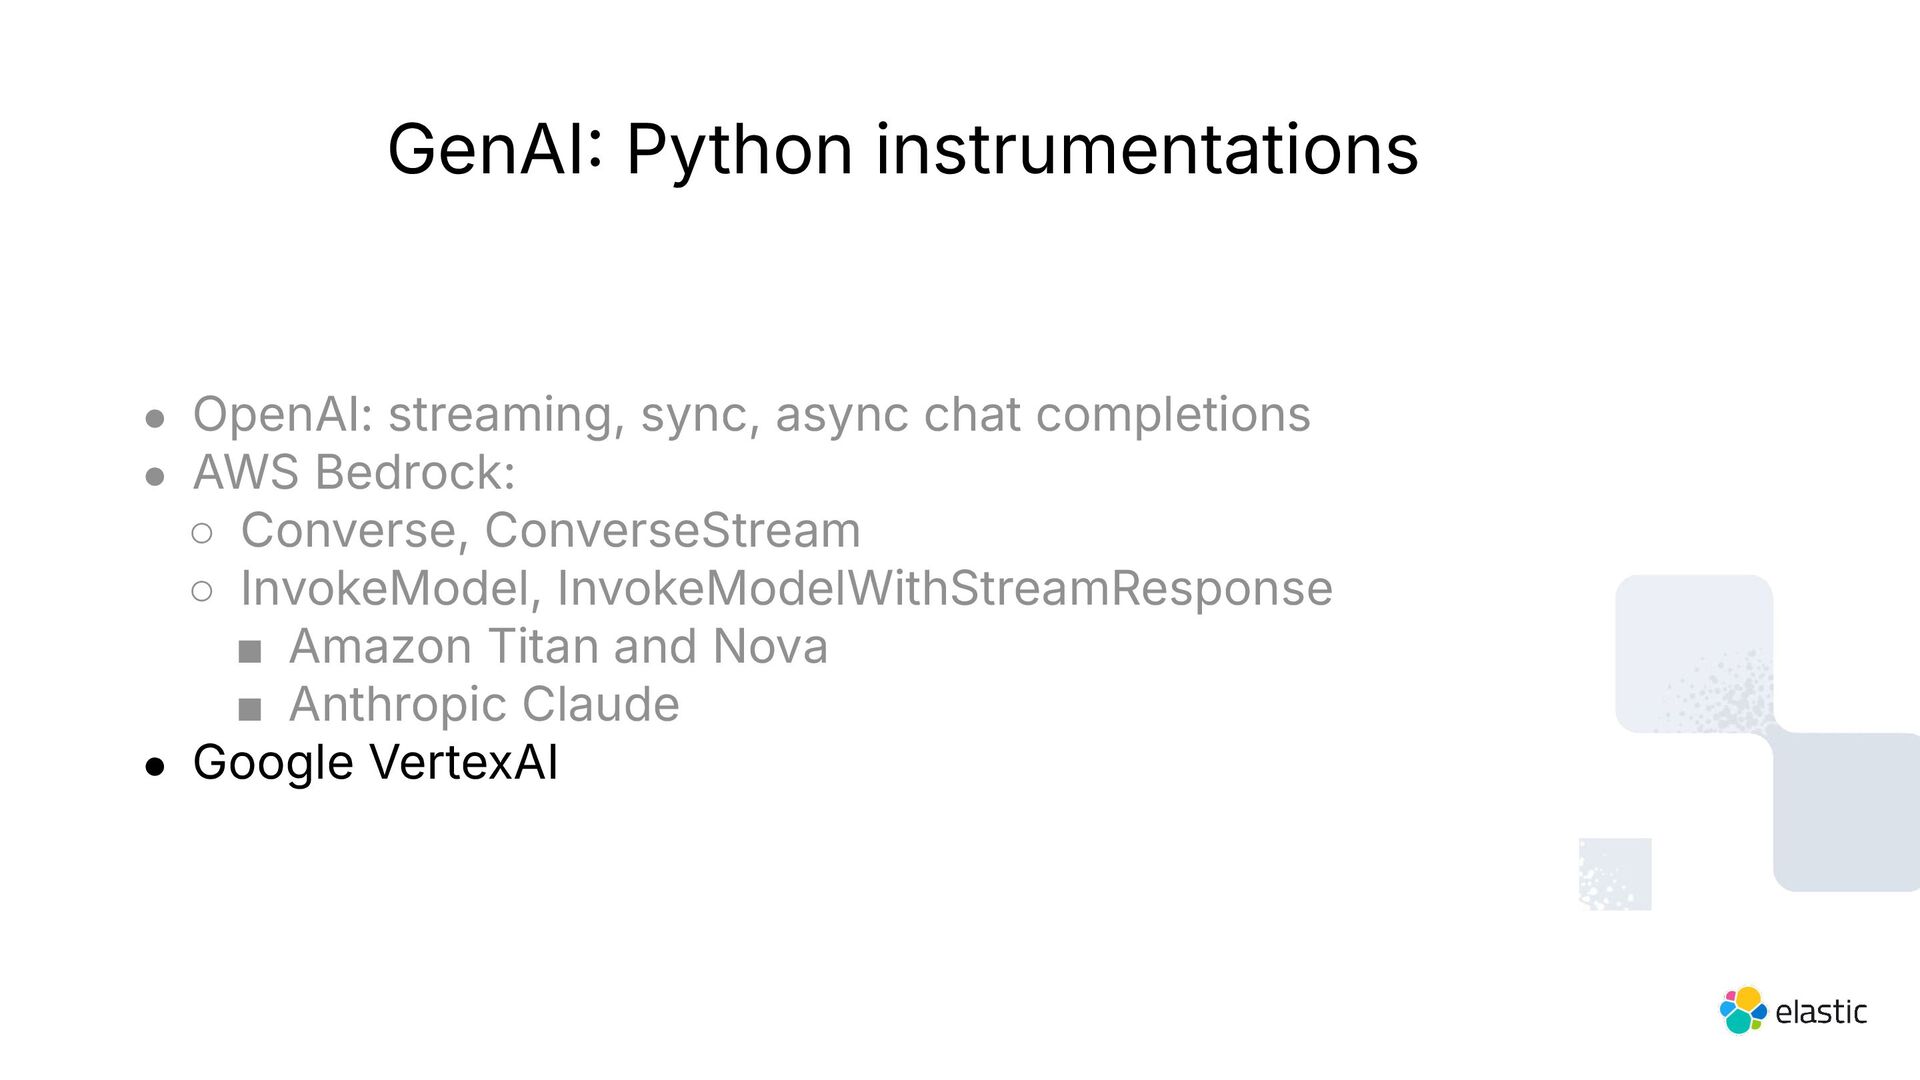
Task: Click the hollow circle bullet before InvokeModel
Action: coord(202,592)
